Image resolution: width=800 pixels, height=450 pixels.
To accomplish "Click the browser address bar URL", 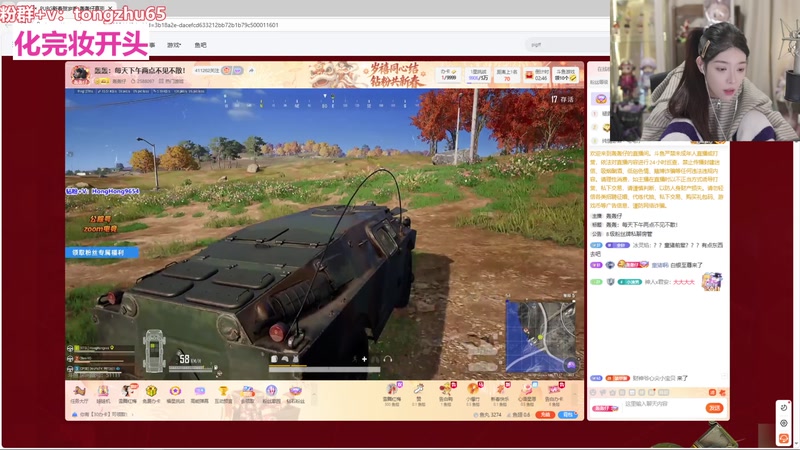I will [213, 25].
